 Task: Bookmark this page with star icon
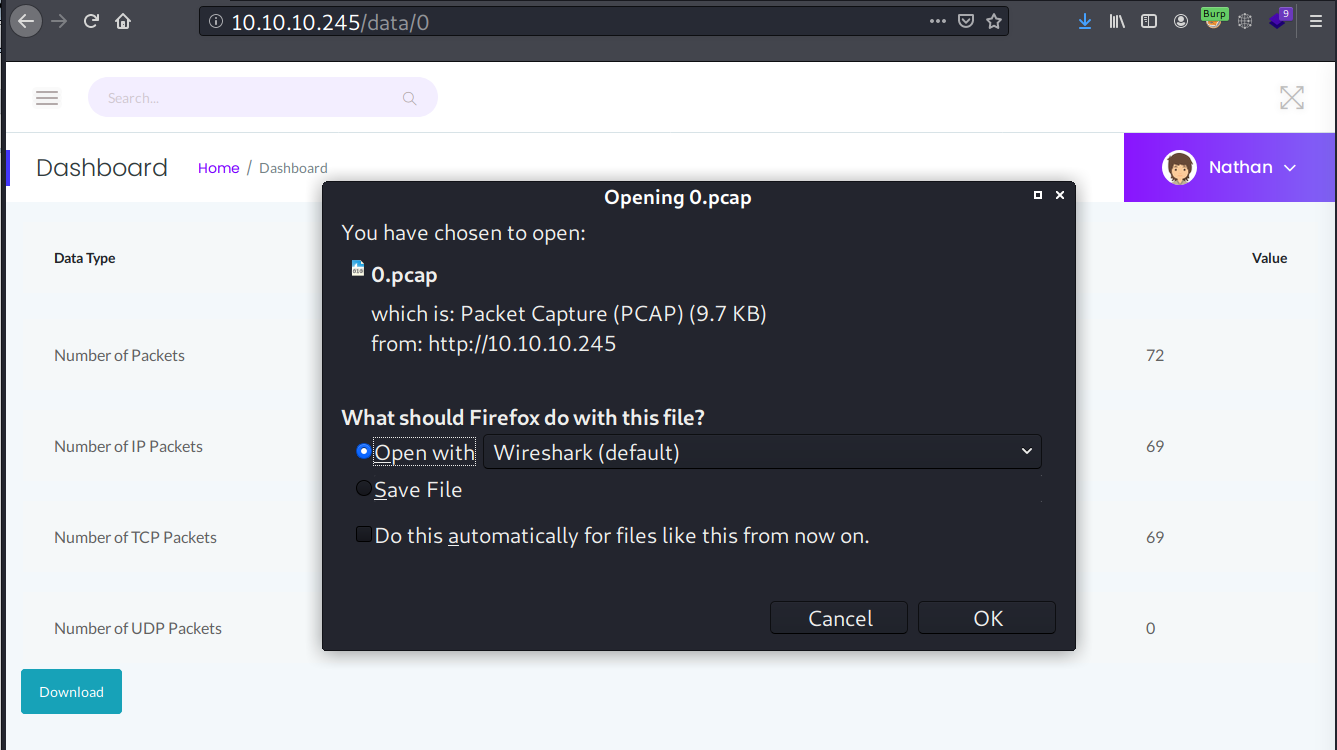pyautogui.click(x=993, y=21)
